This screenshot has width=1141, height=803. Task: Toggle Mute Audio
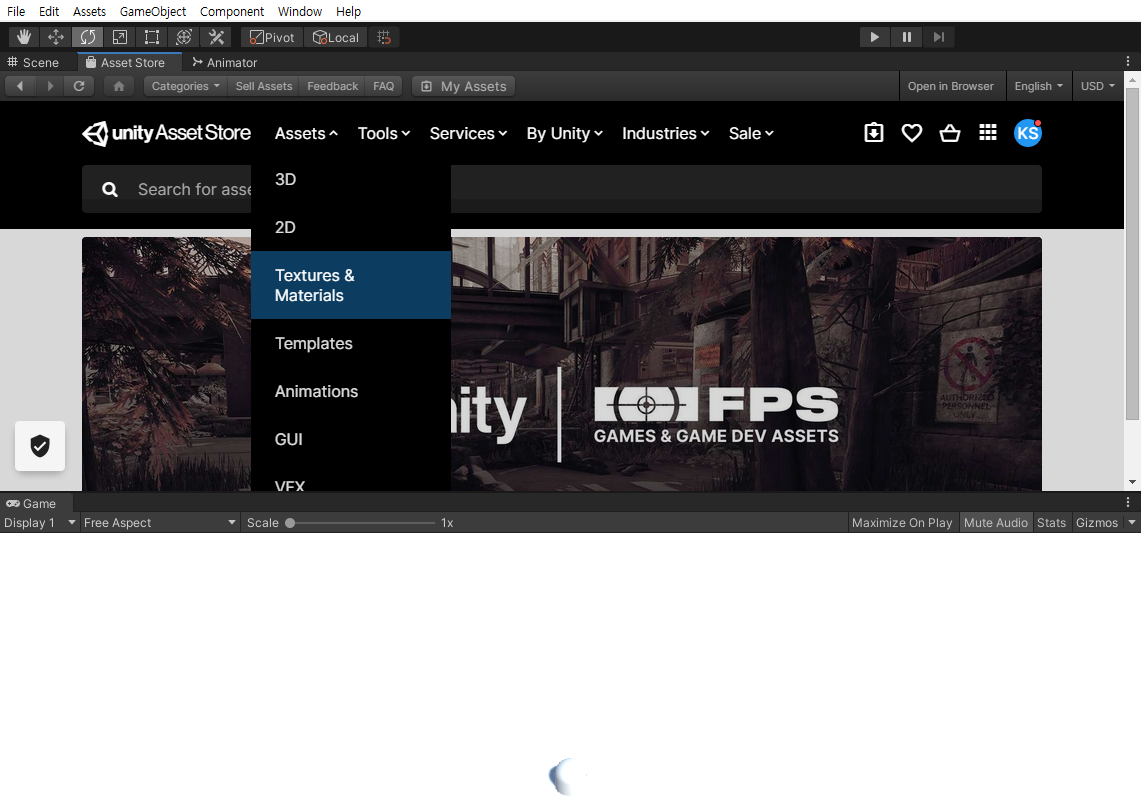995,522
